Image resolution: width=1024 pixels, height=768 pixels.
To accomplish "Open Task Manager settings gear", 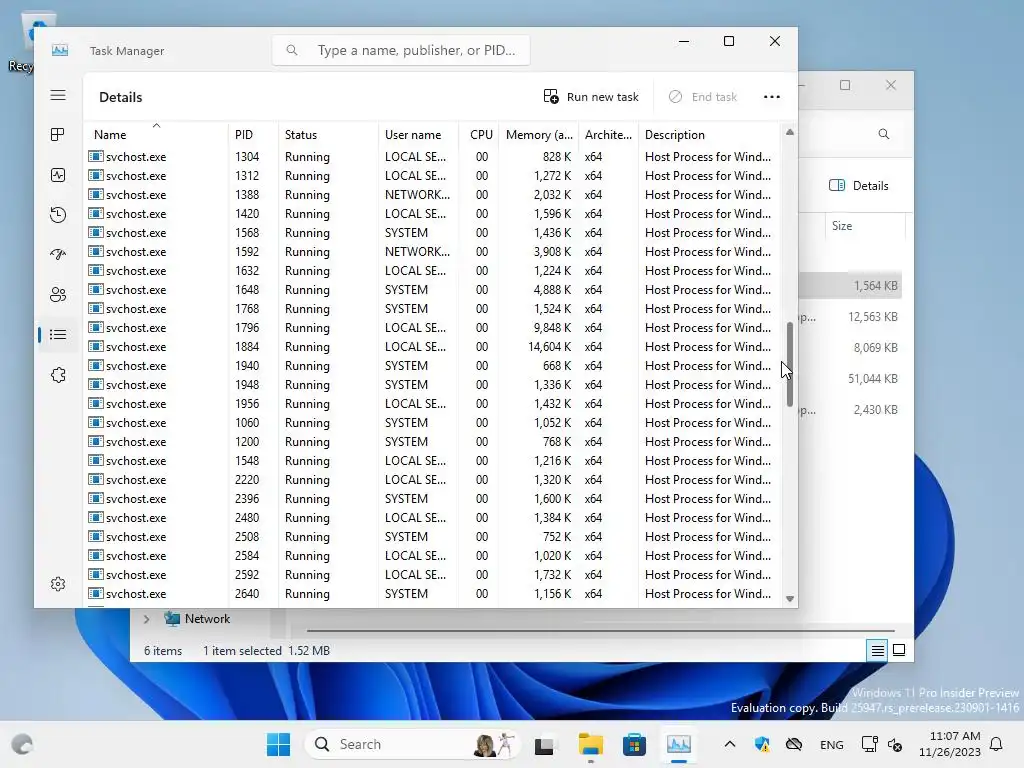I will [x=58, y=584].
